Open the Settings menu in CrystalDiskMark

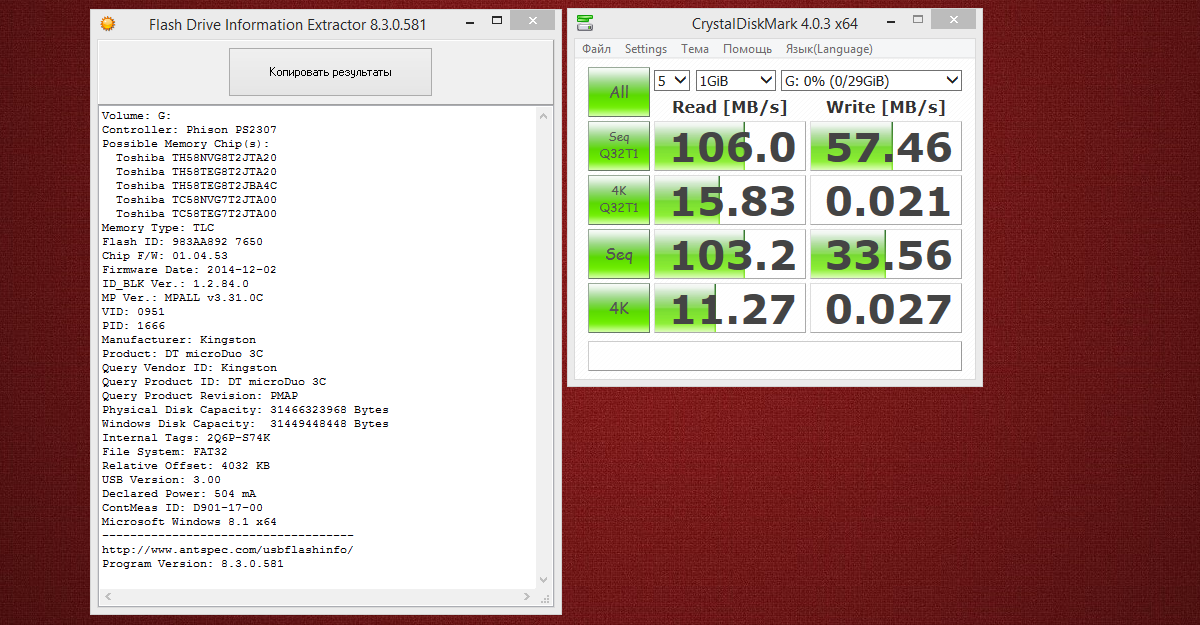(x=646, y=49)
